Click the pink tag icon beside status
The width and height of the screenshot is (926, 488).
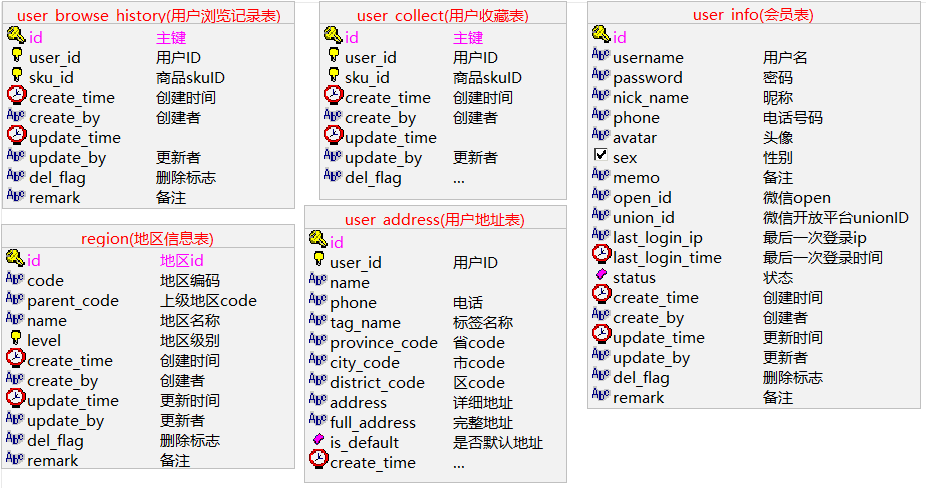[x=601, y=274]
